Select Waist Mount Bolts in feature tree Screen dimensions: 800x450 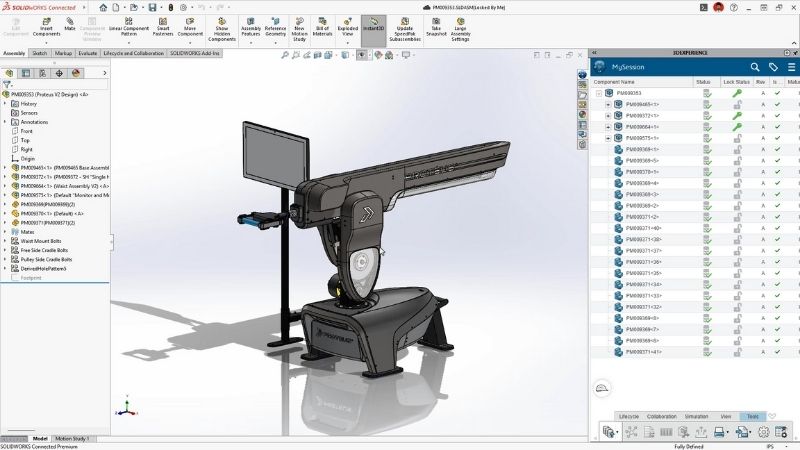click(x=42, y=240)
